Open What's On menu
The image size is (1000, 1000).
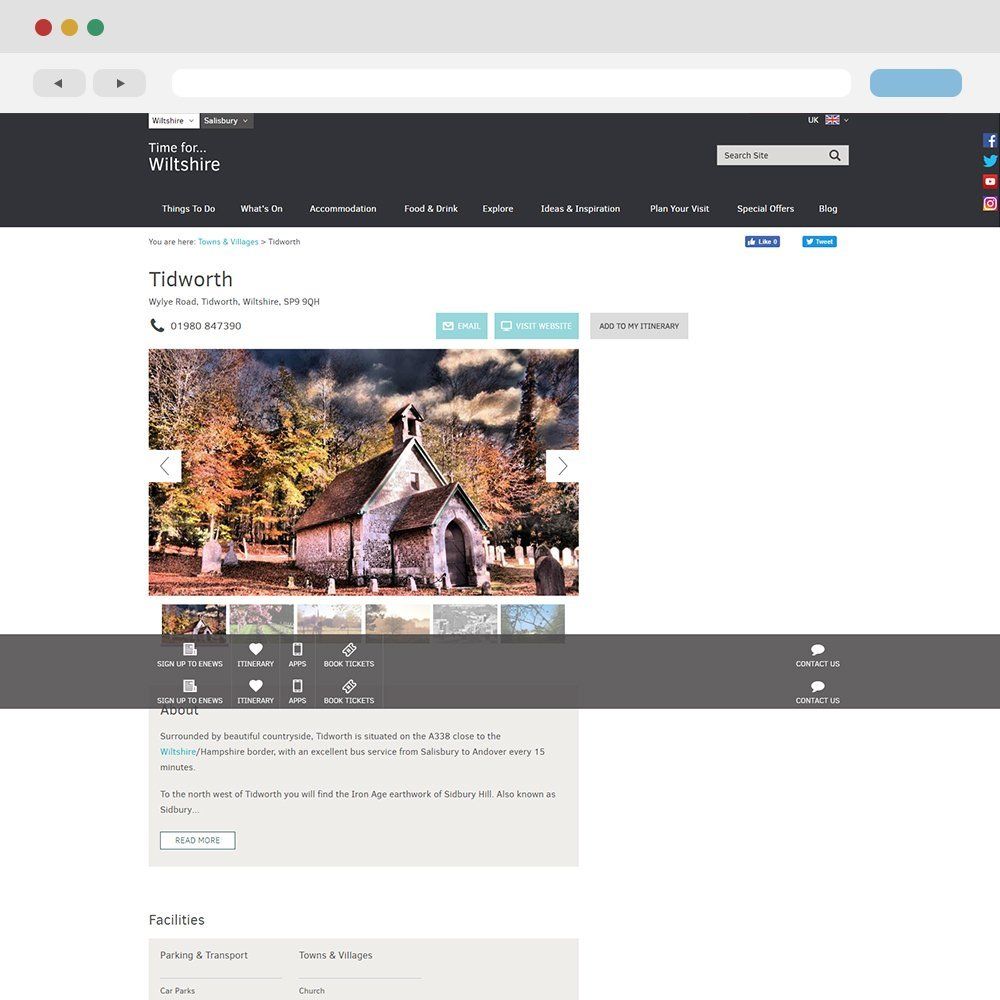(261, 209)
